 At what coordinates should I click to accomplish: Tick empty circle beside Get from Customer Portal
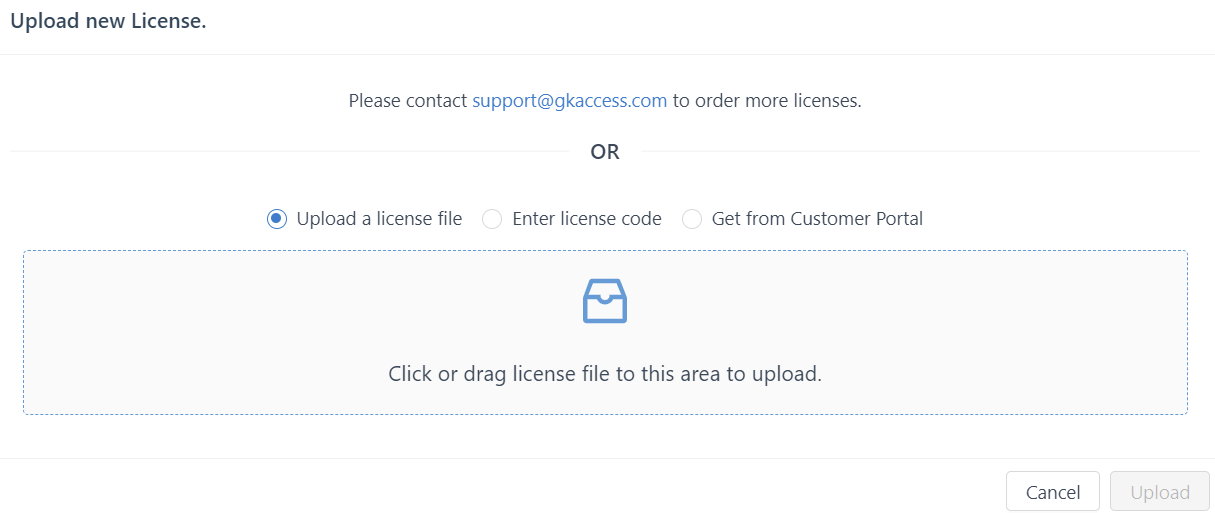pos(692,219)
